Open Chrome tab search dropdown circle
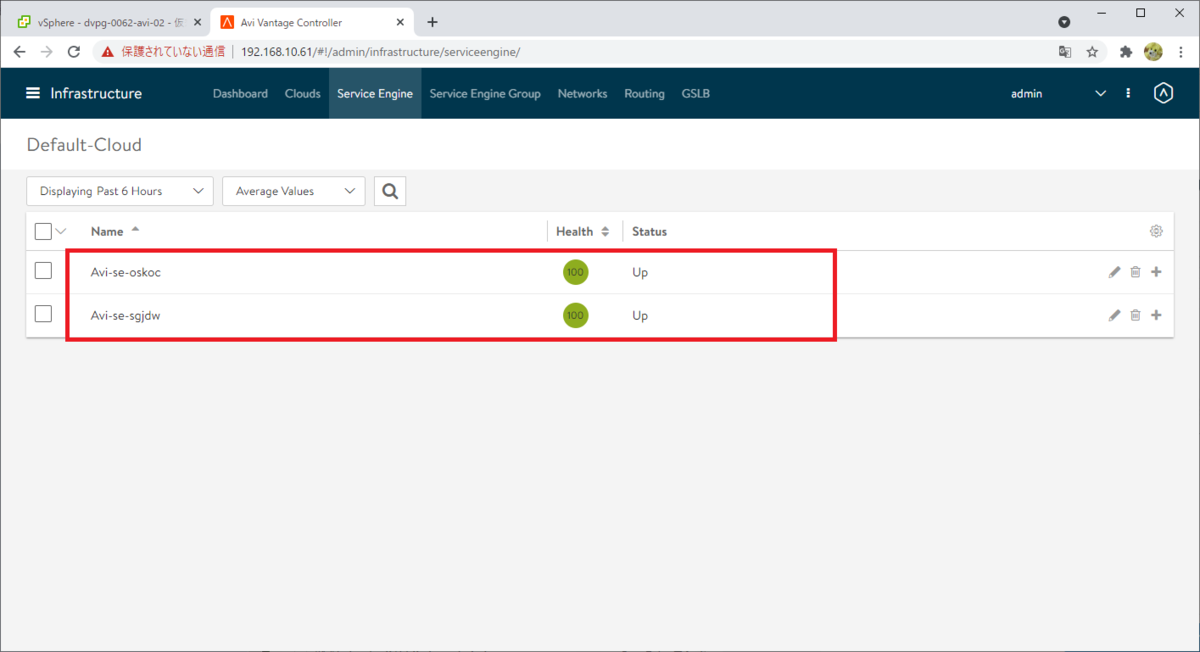Image resolution: width=1200 pixels, height=652 pixels. [x=1064, y=21]
